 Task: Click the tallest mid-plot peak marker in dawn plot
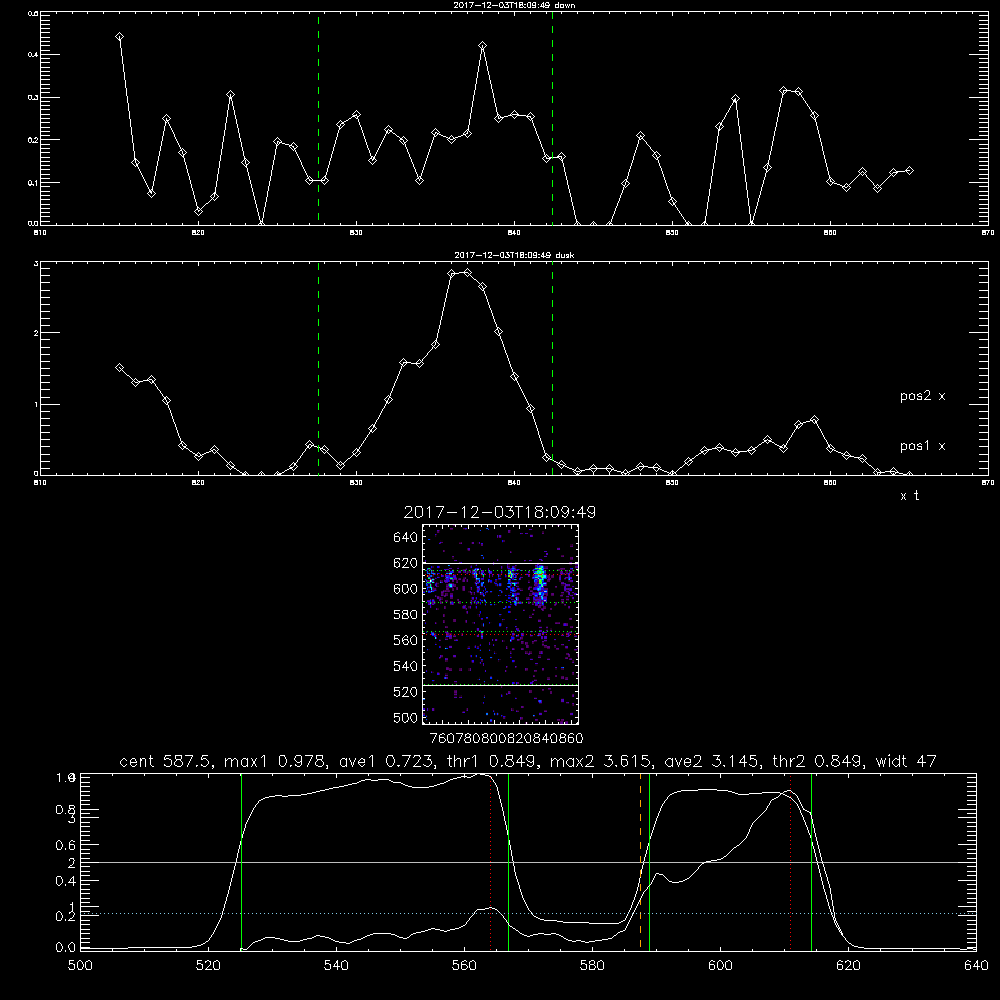pyautogui.click(x=483, y=45)
